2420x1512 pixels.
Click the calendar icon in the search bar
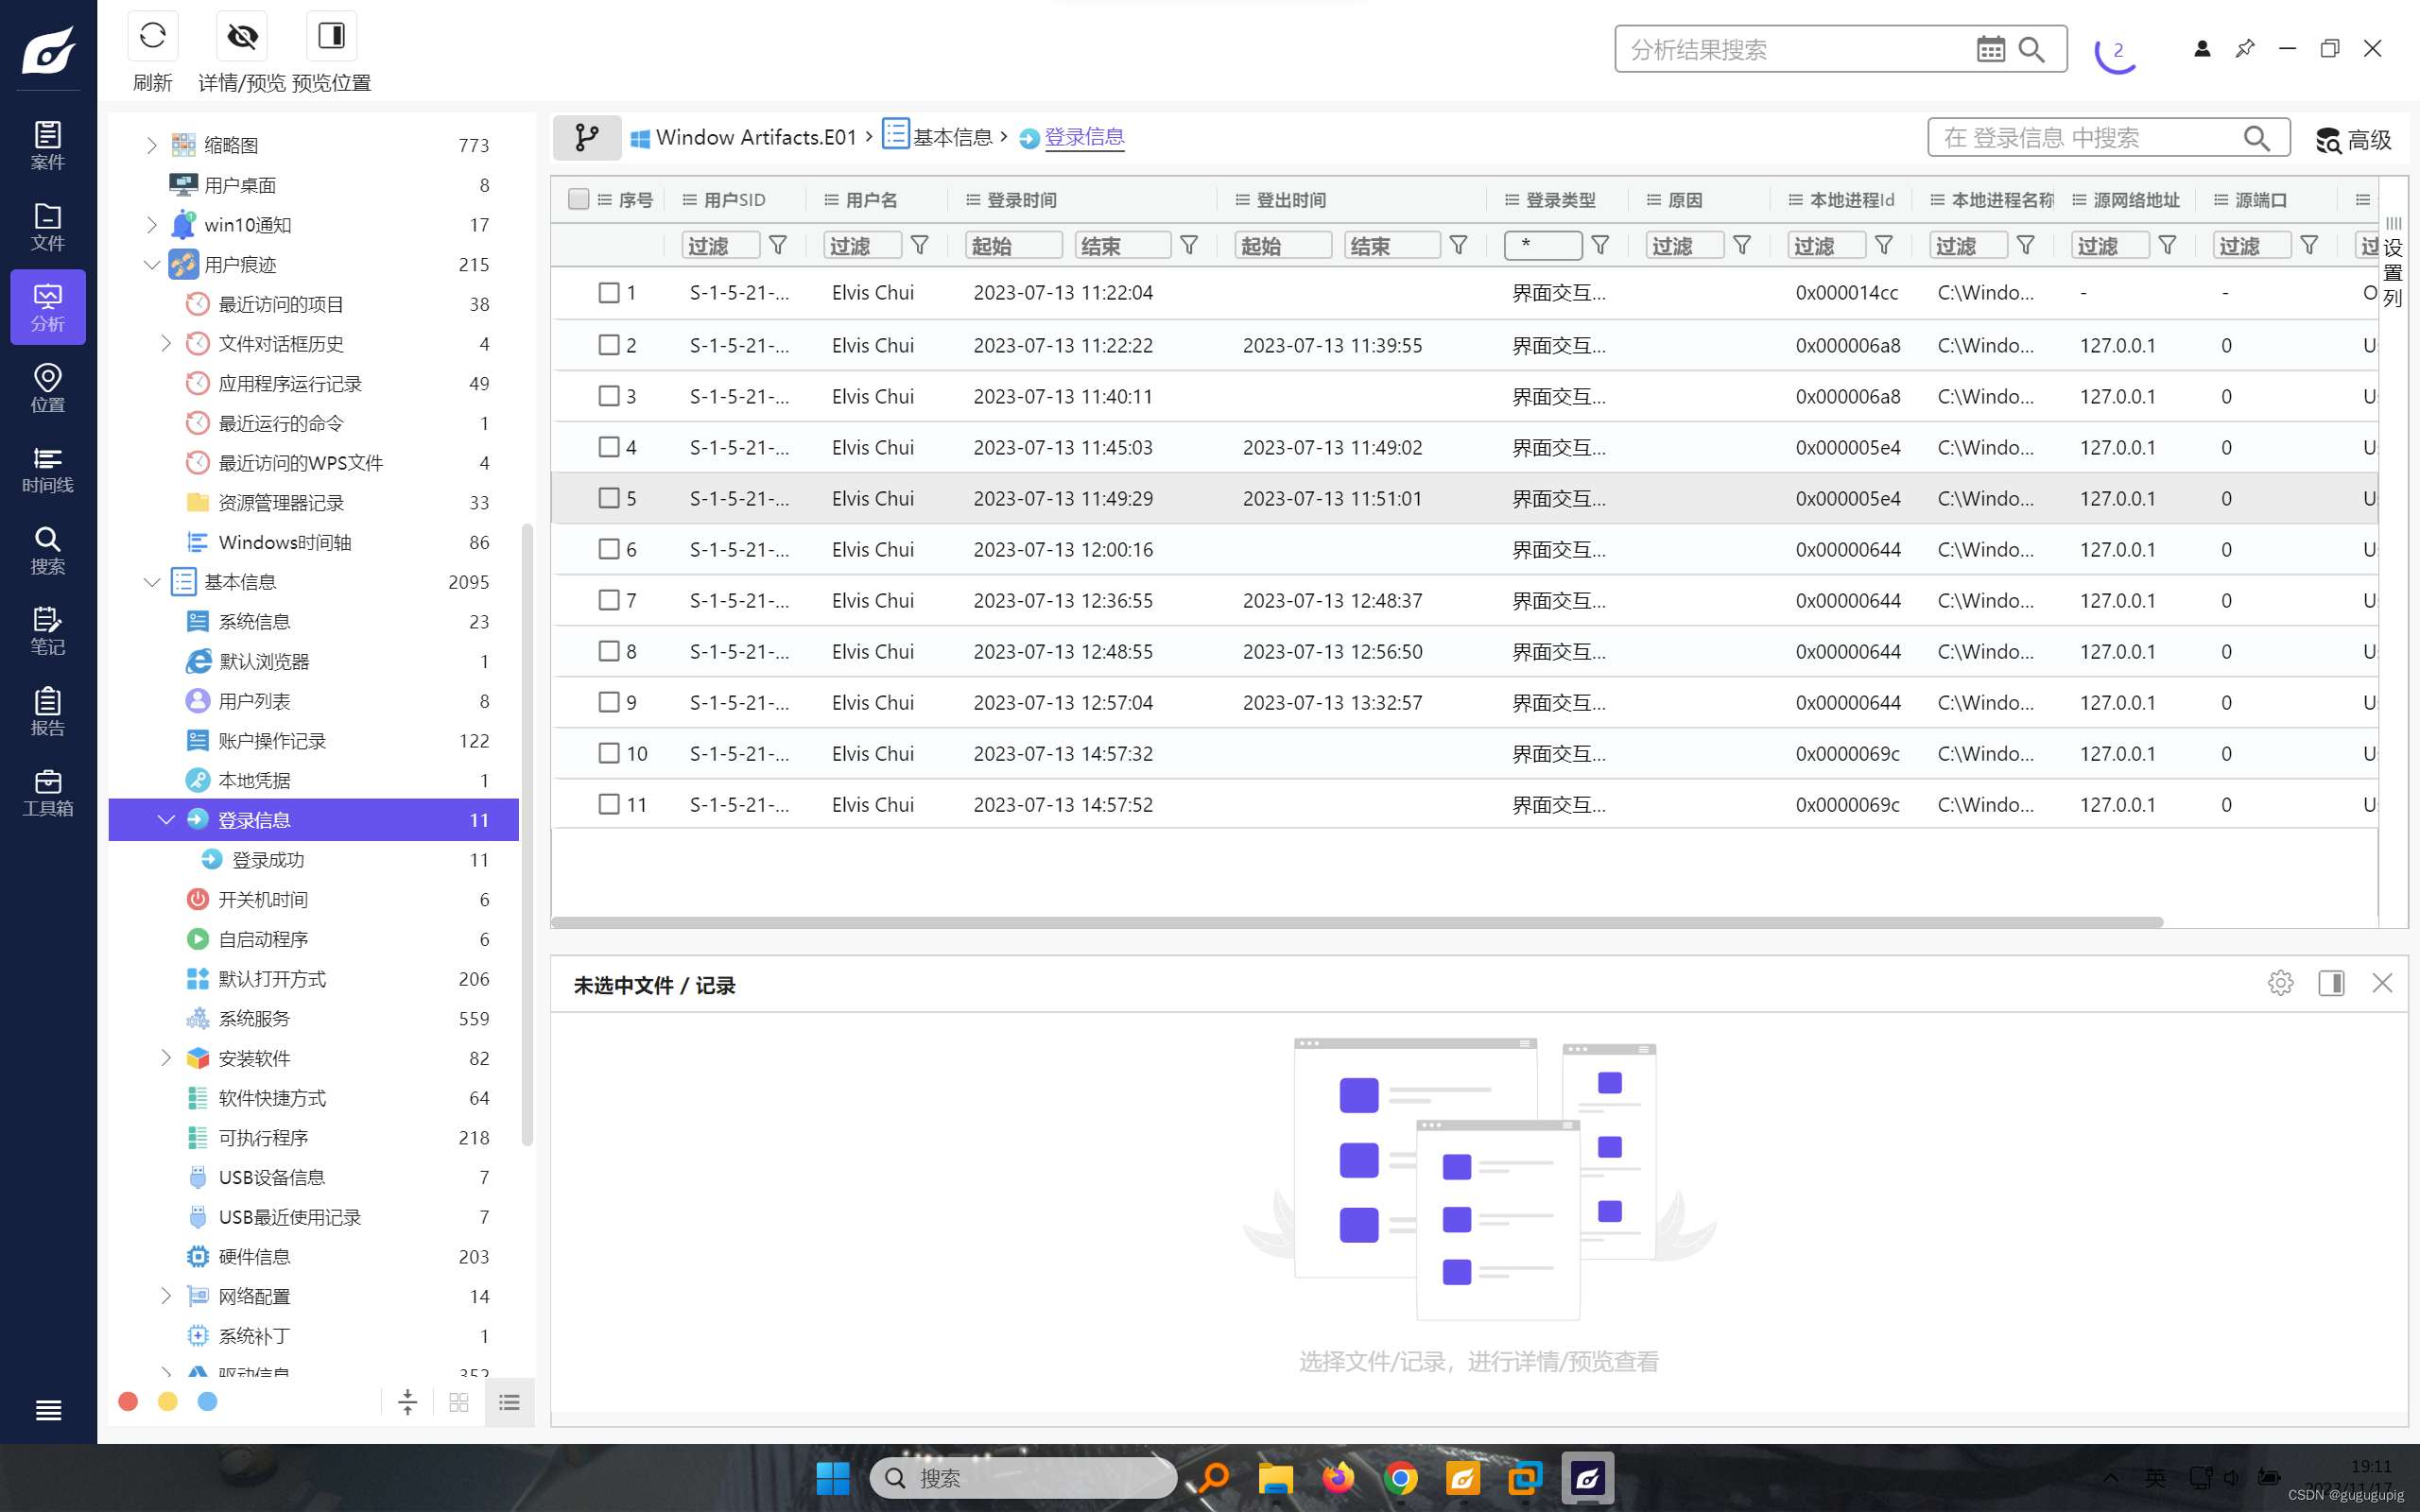[x=1990, y=49]
